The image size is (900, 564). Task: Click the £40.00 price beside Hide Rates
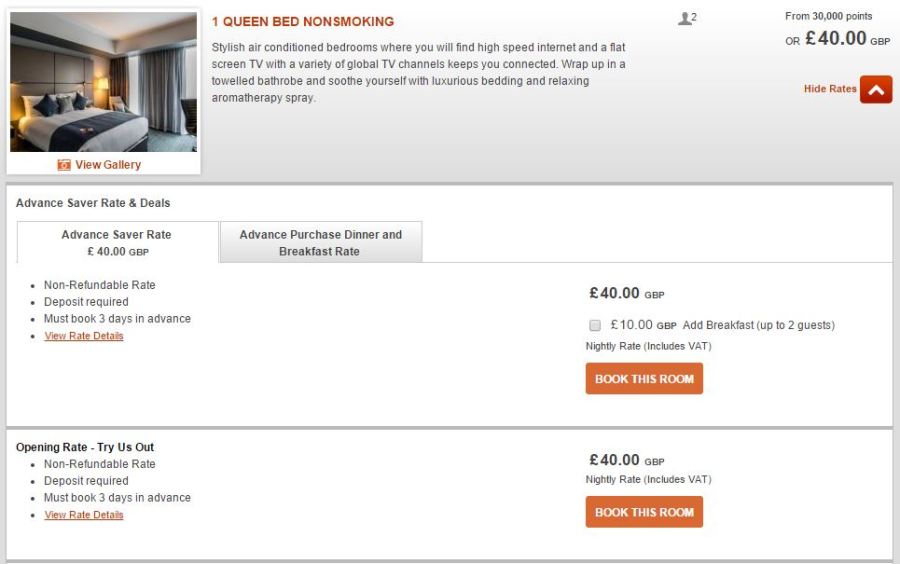click(x=836, y=39)
